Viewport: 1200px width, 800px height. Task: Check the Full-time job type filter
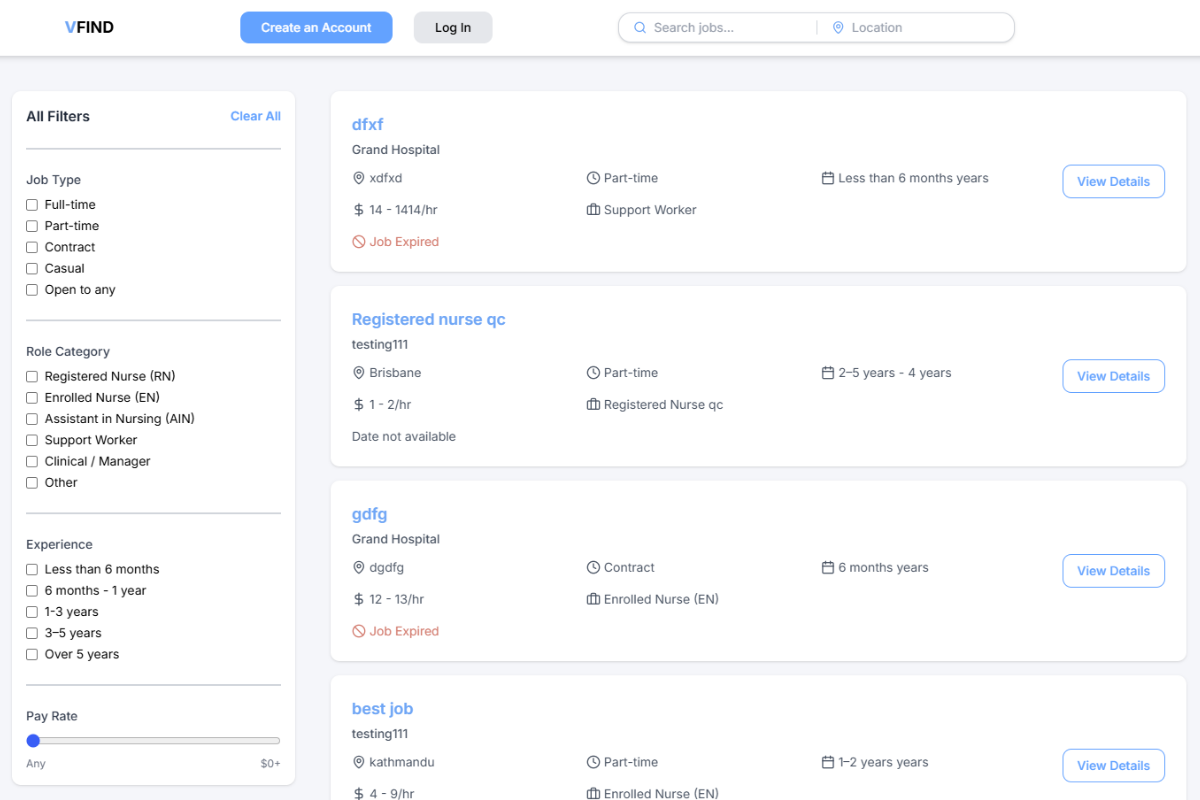point(32,205)
